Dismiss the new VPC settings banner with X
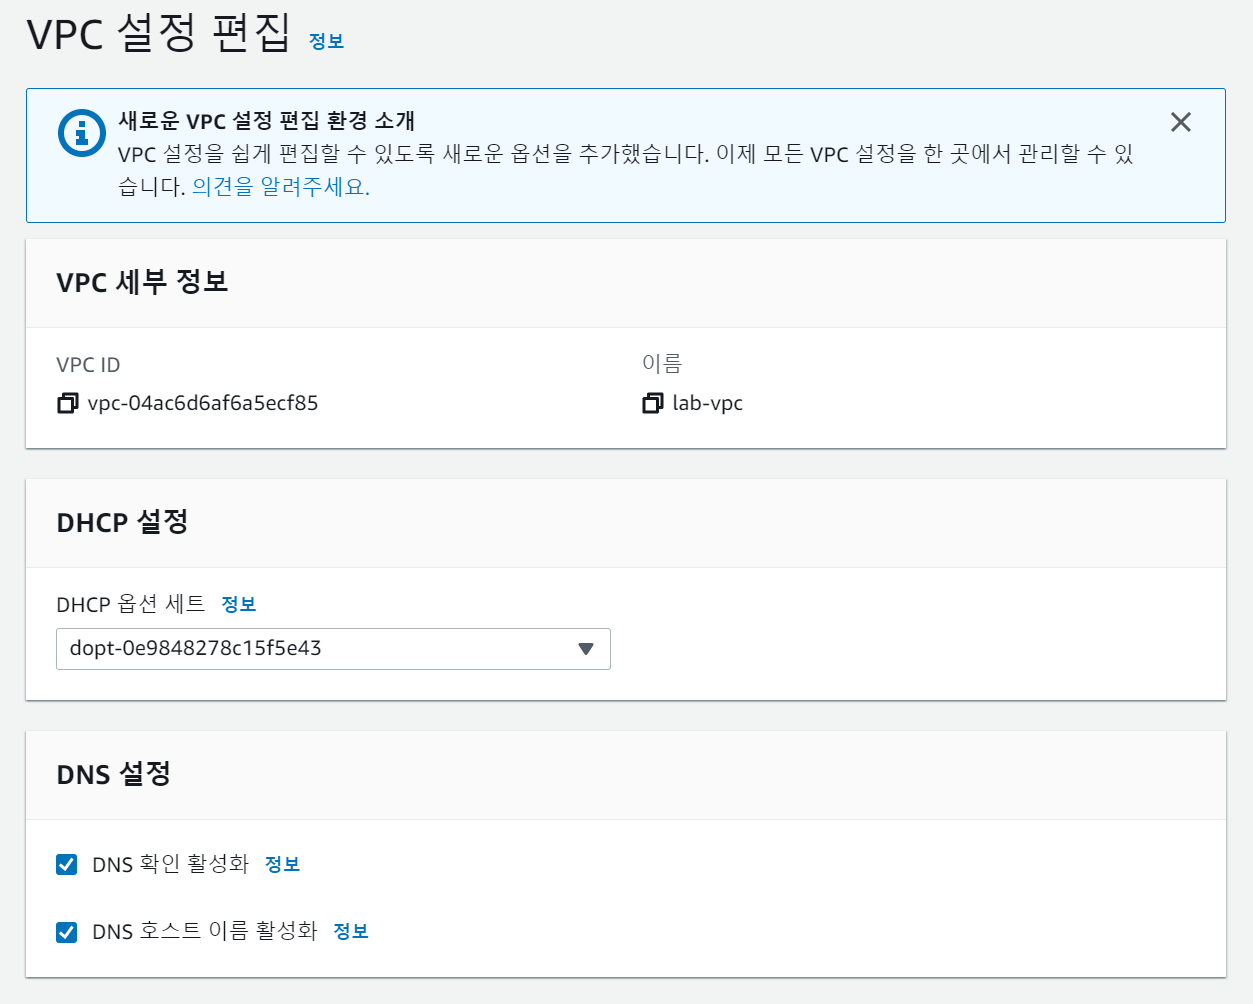Image resolution: width=1253 pixels, height=1004 pixels. point(1181,122)
